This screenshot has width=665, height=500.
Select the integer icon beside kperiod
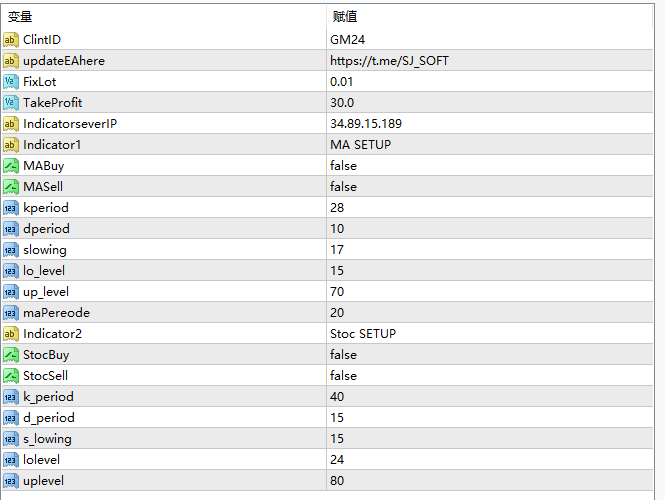coord(11,208)
